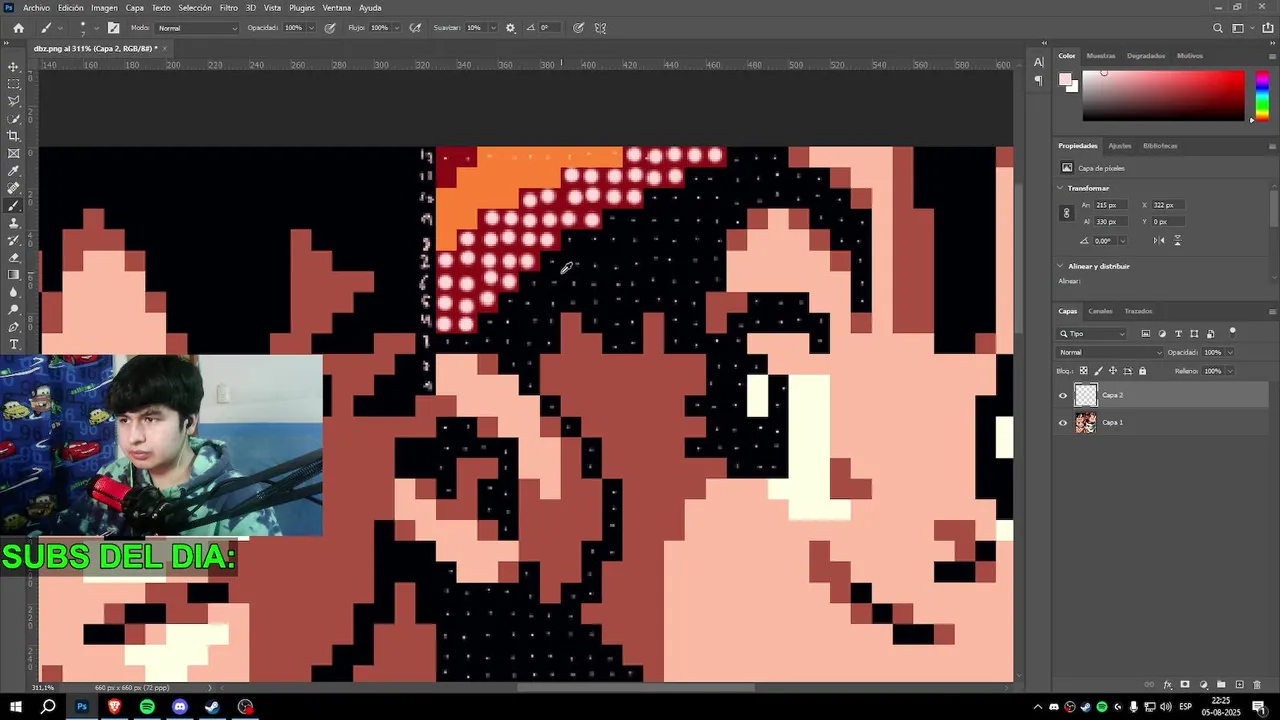Screen dimensions: 1280x720
Task: Select the Move tool
Action: (x=13, y=67)
